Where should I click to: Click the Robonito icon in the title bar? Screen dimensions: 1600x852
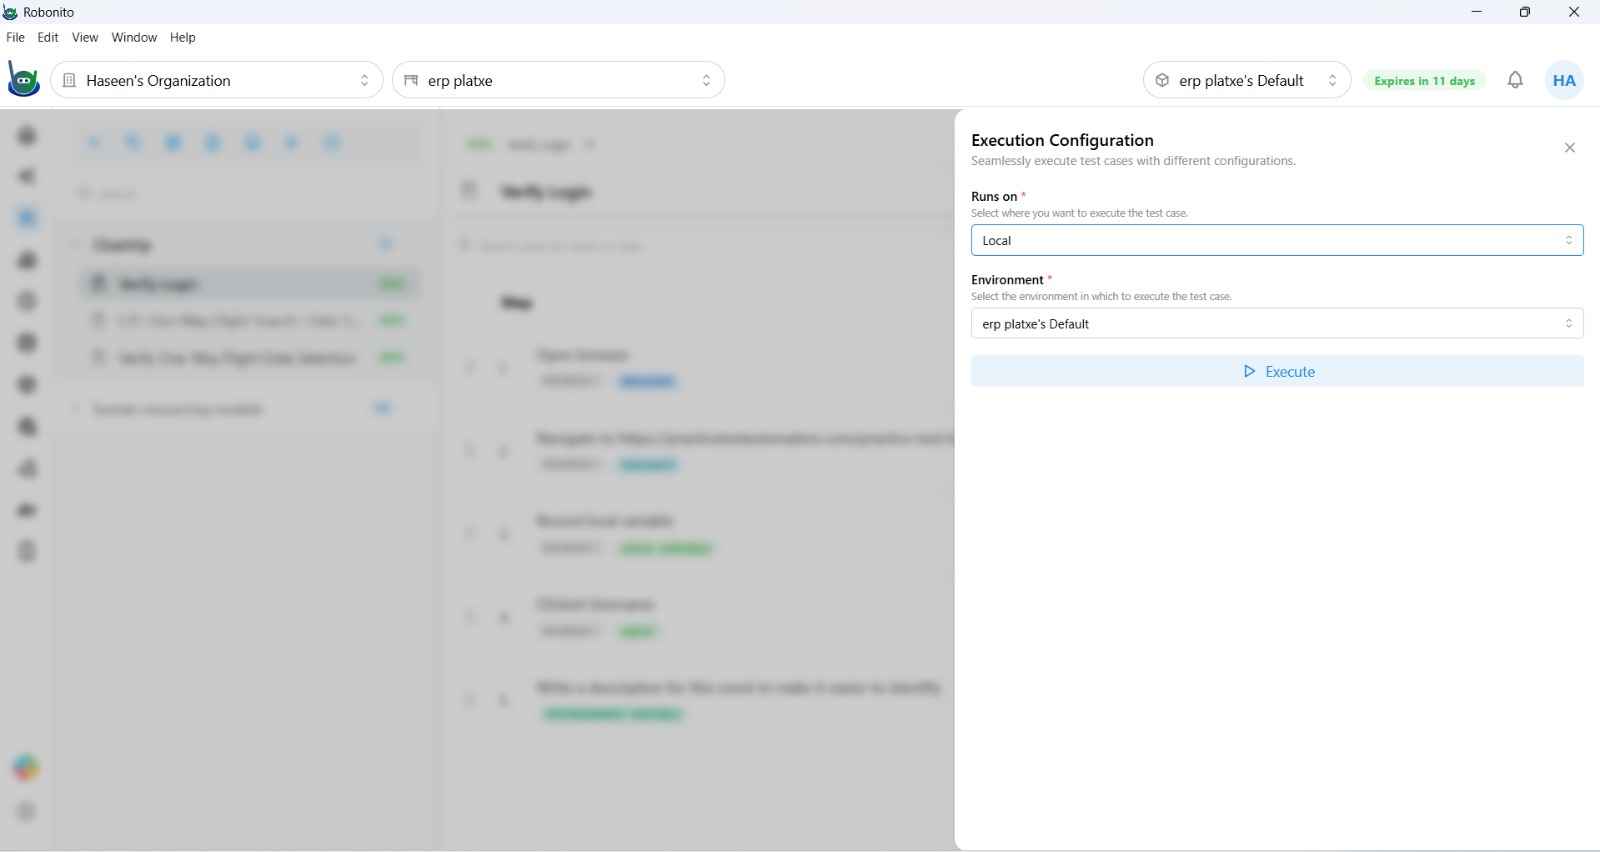(x=10, y=12)
